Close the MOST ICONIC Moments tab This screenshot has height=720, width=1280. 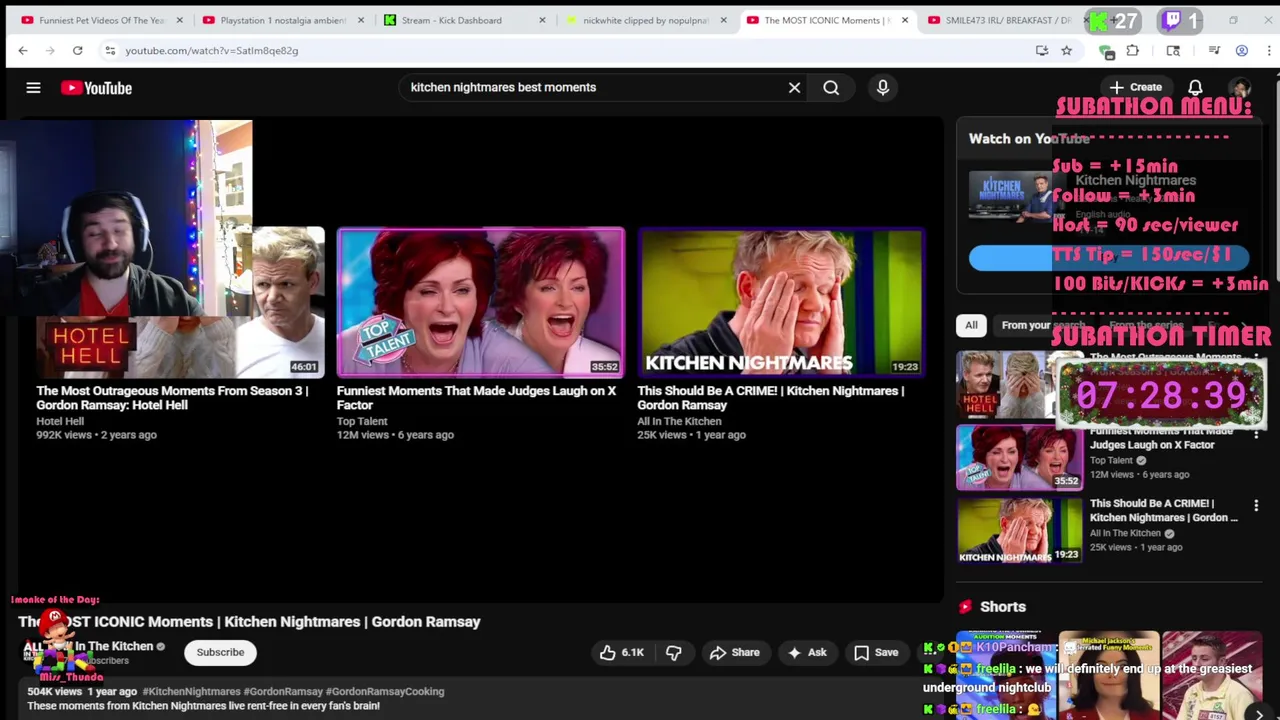tap(904, 20)
